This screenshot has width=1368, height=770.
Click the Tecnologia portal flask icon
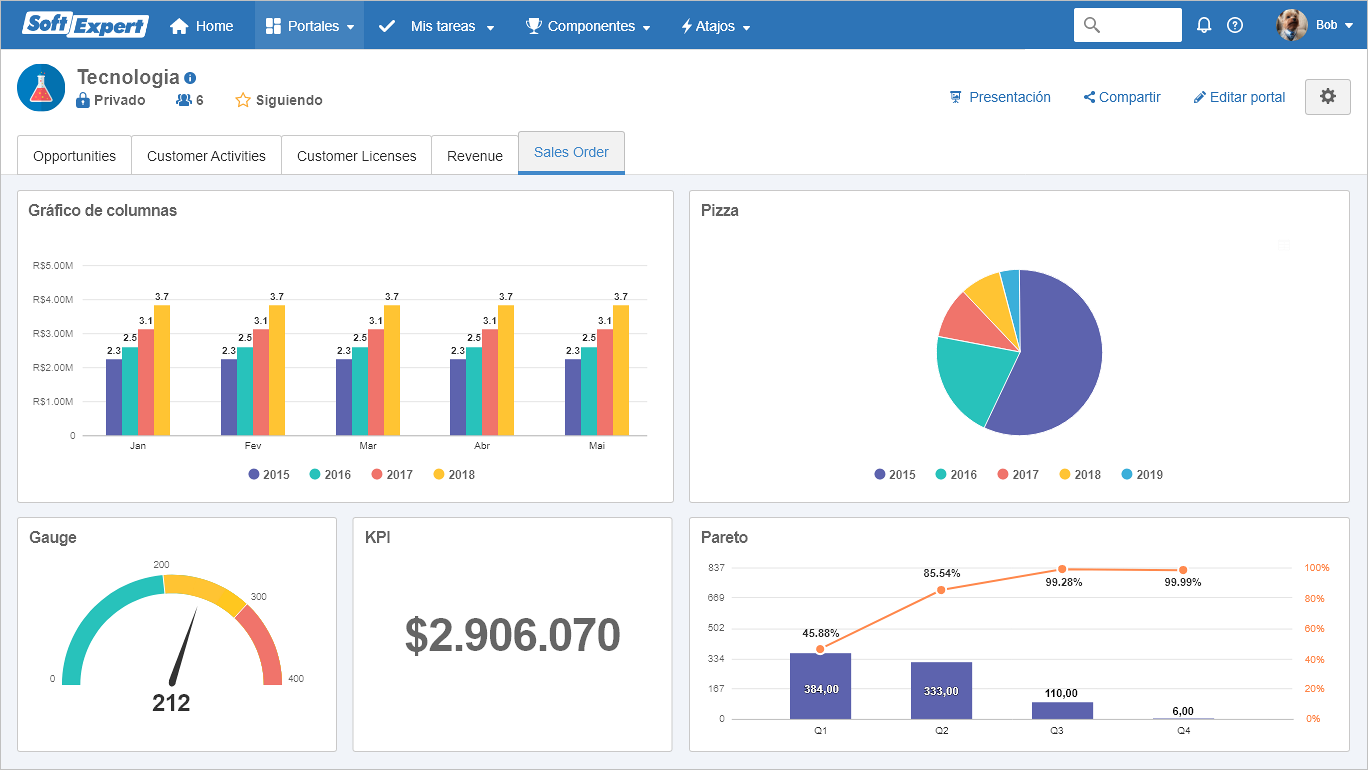[41, 88]
